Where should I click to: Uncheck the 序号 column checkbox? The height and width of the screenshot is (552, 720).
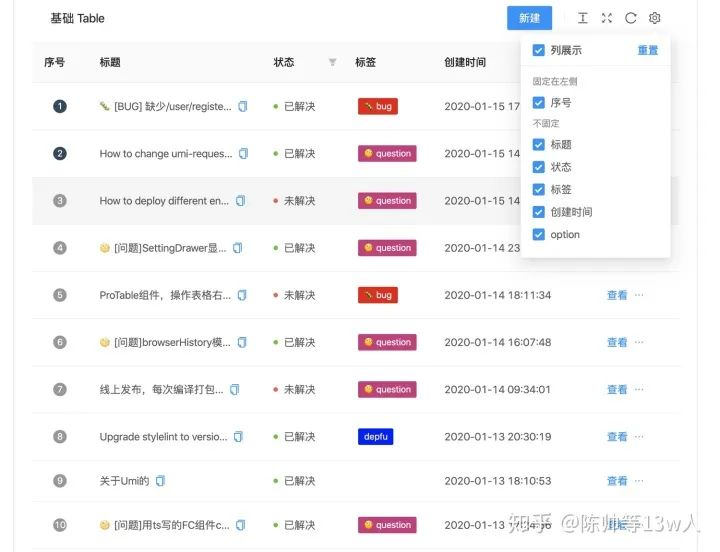point(538,102)
